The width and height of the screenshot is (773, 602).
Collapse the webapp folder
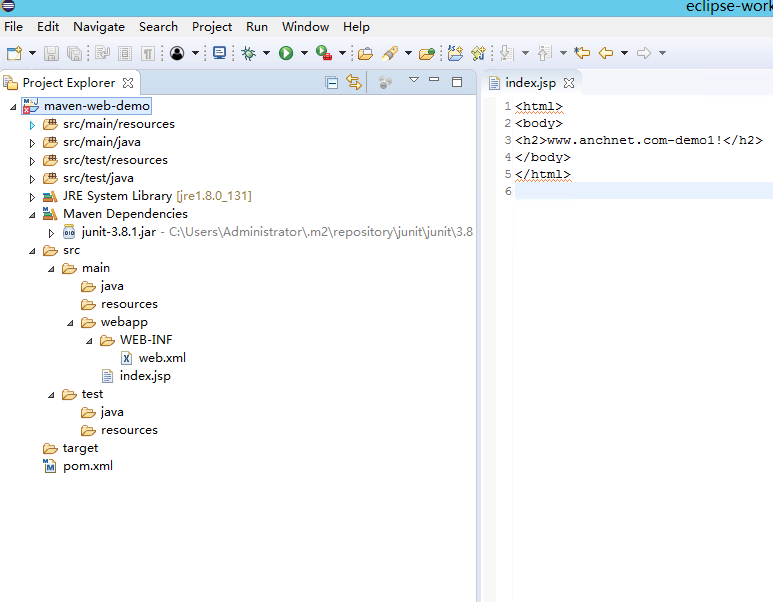point(70,323)
